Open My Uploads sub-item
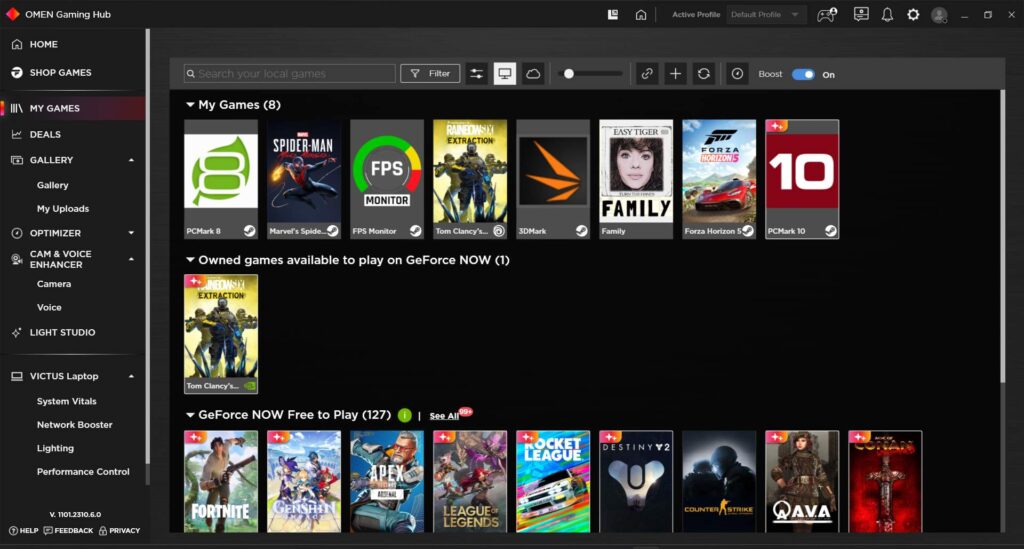1024x549 pixels. (63, 209)
